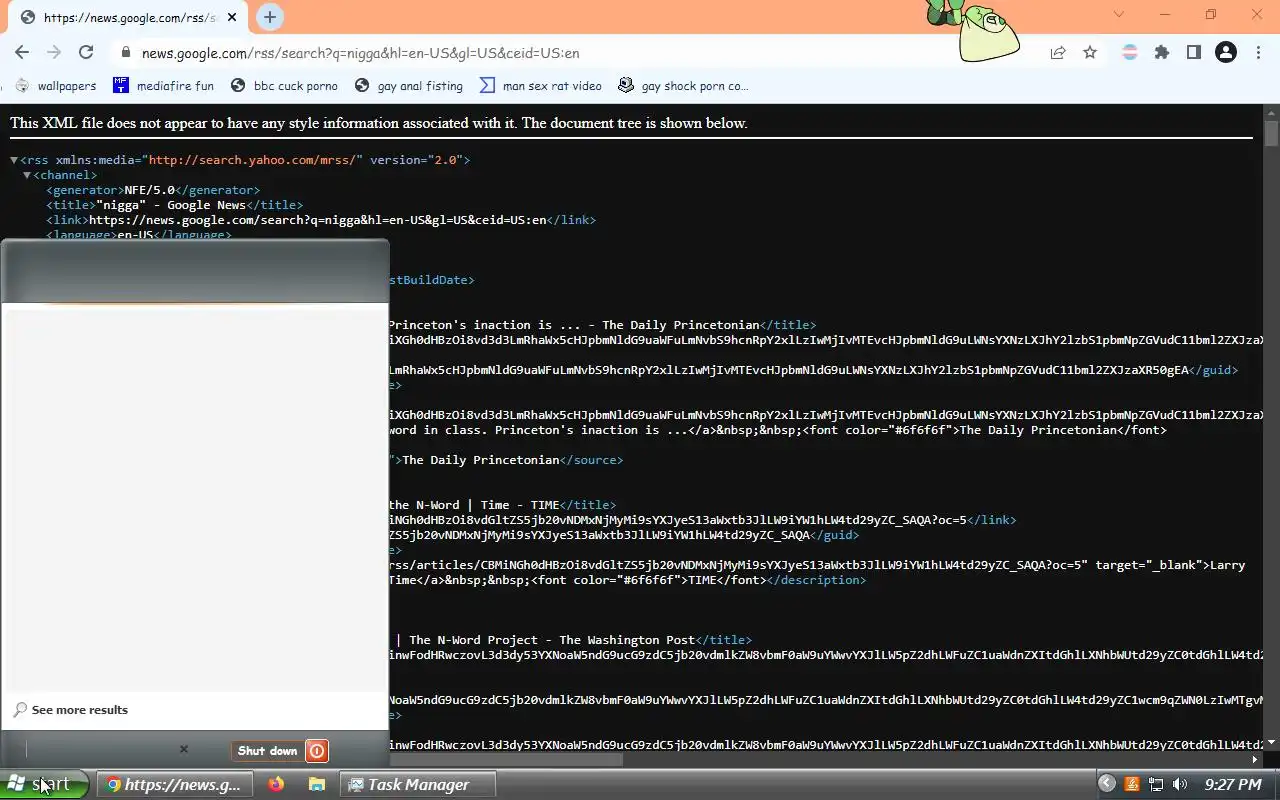Close the news.google.com browser tab

click(233, 17)
